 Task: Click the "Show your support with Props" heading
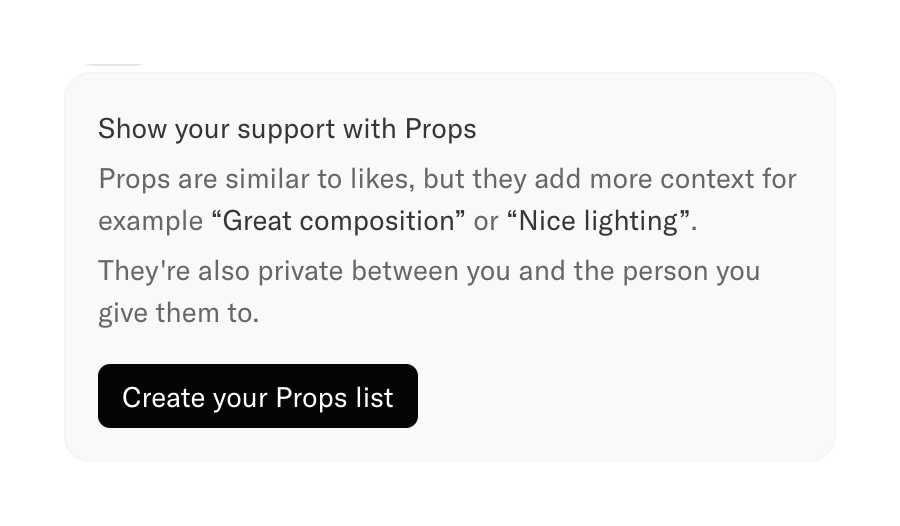(x=287, y=129)
